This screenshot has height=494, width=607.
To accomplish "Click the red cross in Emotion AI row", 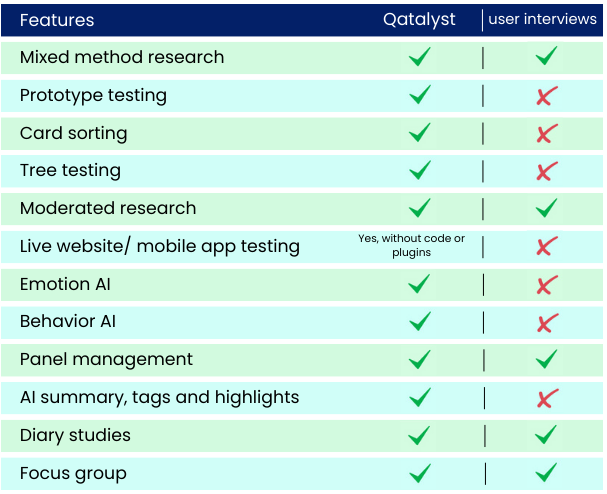I will coord(547,285).
